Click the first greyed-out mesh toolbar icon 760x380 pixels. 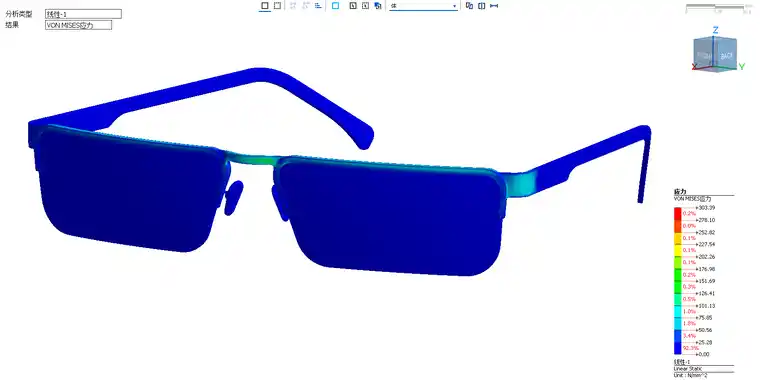click(293, 6)
